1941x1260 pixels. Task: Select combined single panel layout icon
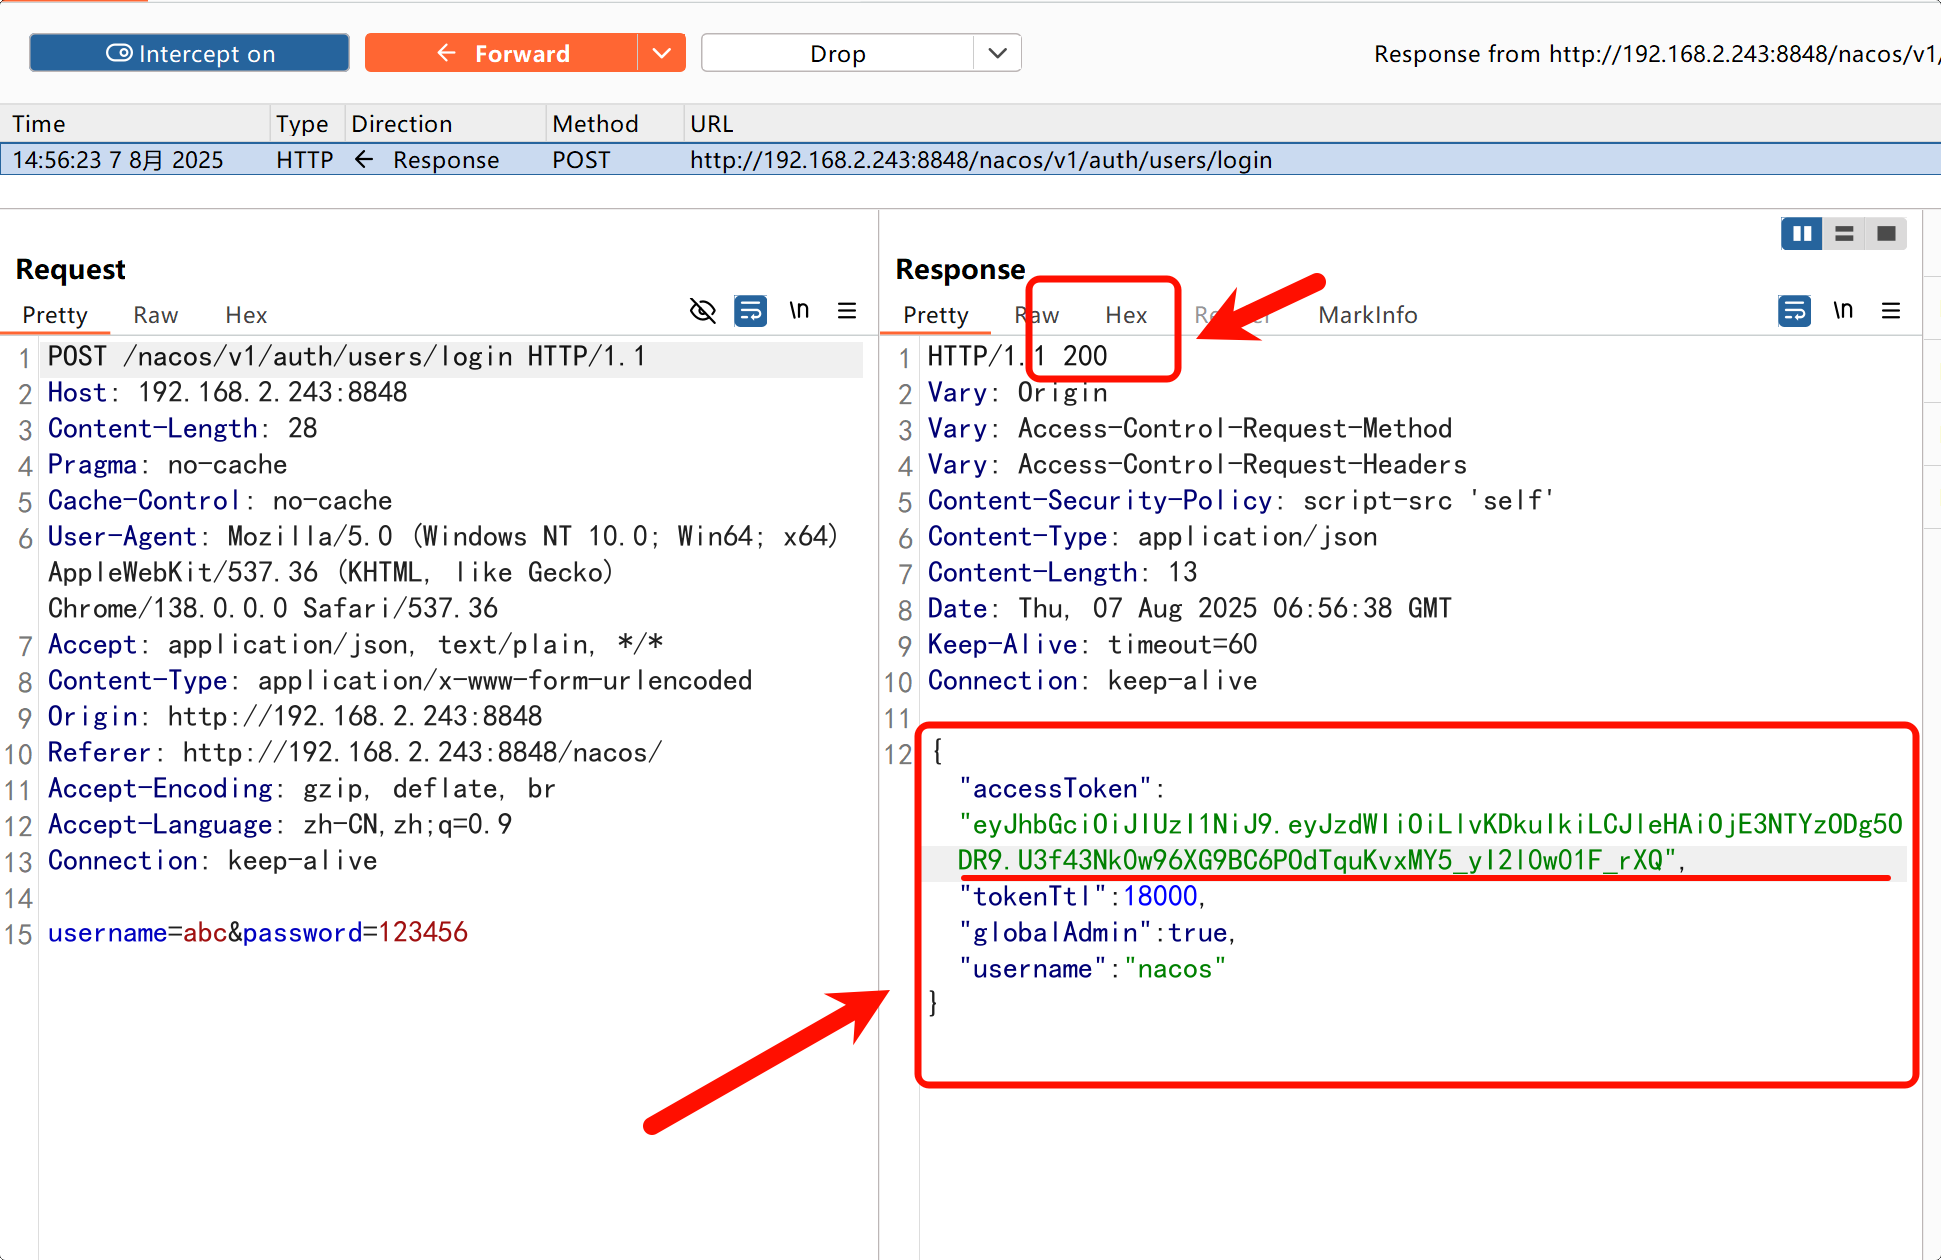pos(1886,233)
